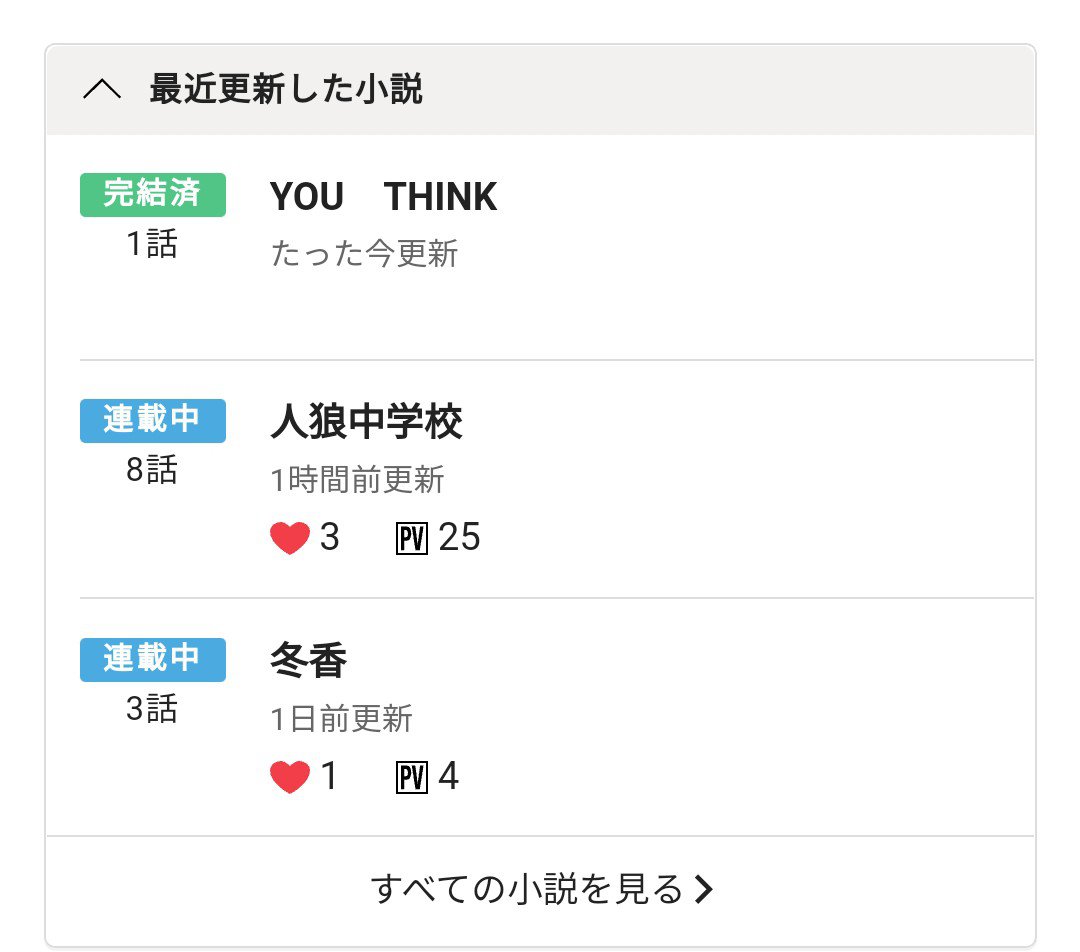The height and width of the screenshot is (952, 1080).
Task: Click the たった今更新 timestamp text
Action: tap(364, 254)
